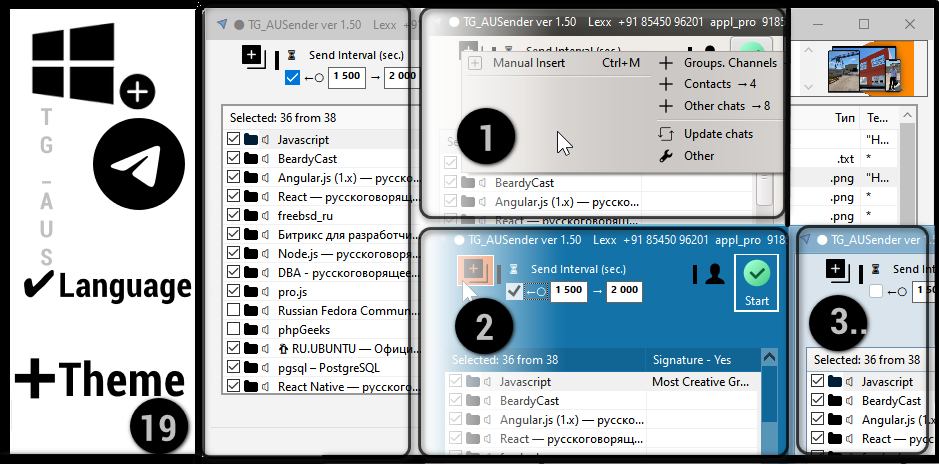This screenshot has height=464, width=939.
Task: Click the Тип column header
Action: pyautogui.click(x=844, y=118)
